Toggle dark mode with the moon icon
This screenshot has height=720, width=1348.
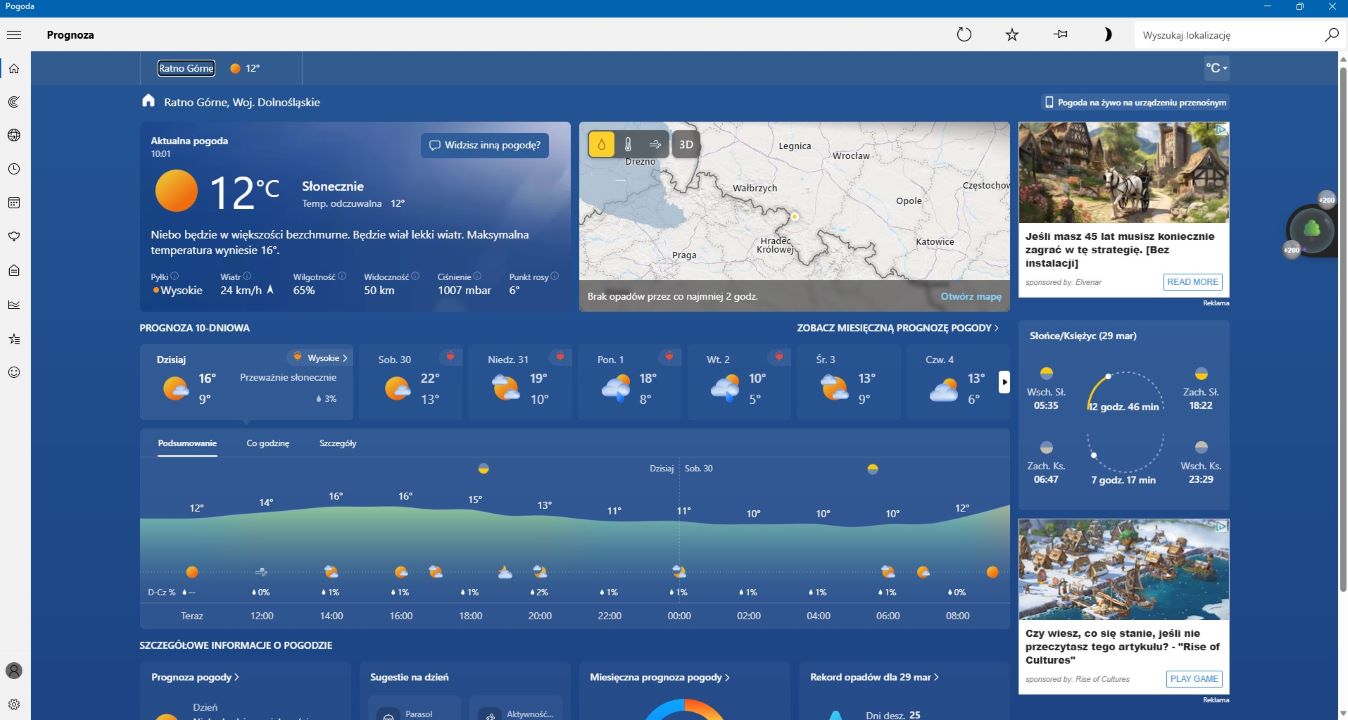tap(1108, 35)
